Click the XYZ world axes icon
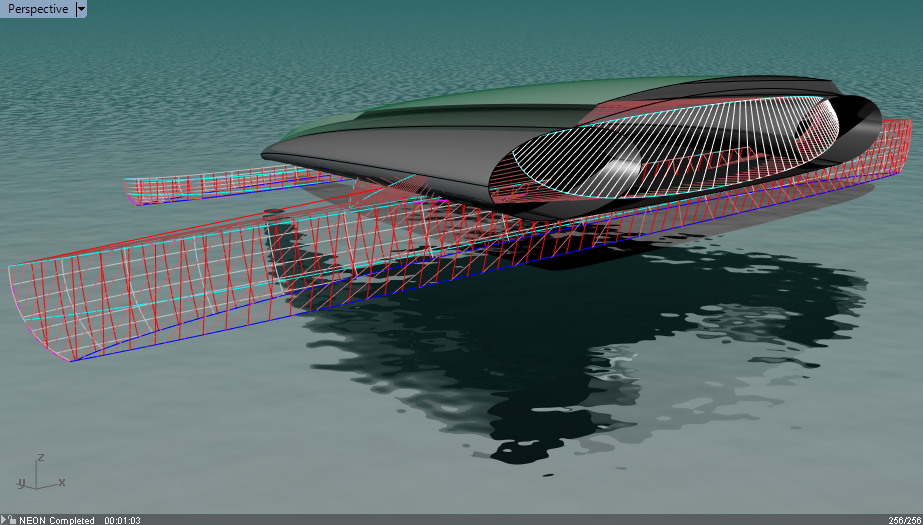The width and height of the screenshot is (923, 525). (x=40, y=473)
